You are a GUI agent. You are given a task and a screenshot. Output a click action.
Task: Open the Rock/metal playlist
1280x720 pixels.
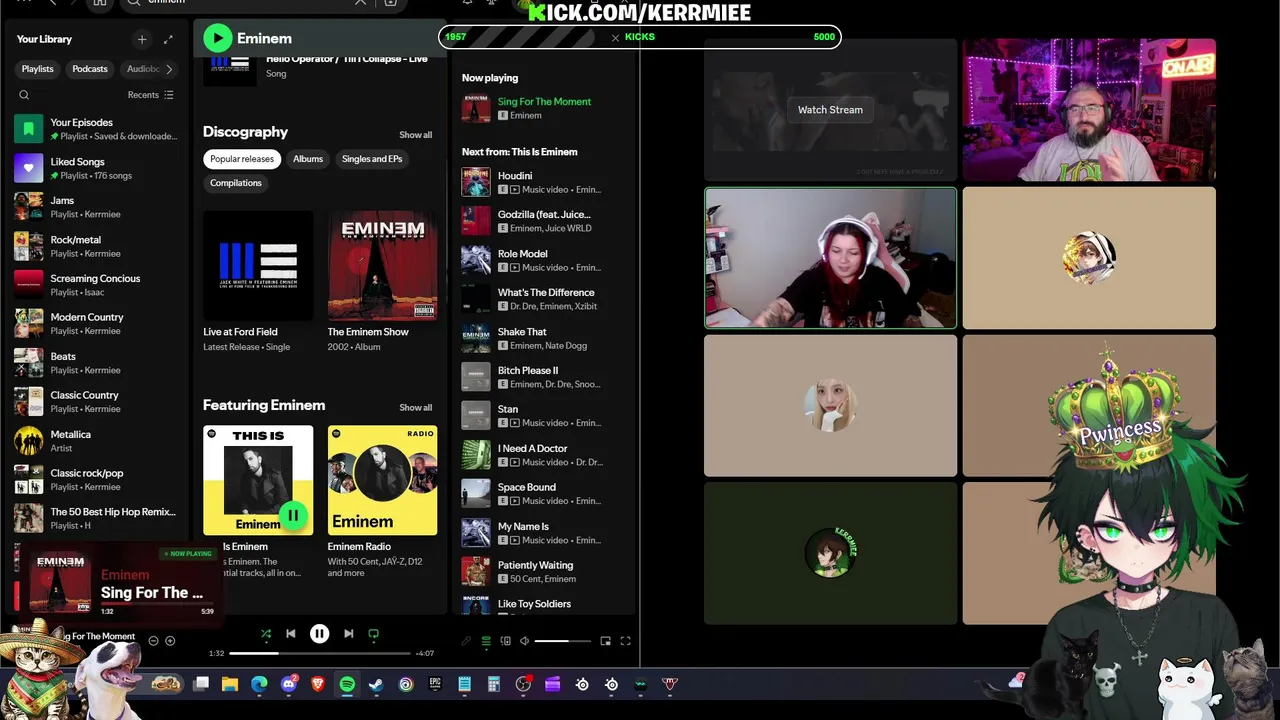(96, 246)
